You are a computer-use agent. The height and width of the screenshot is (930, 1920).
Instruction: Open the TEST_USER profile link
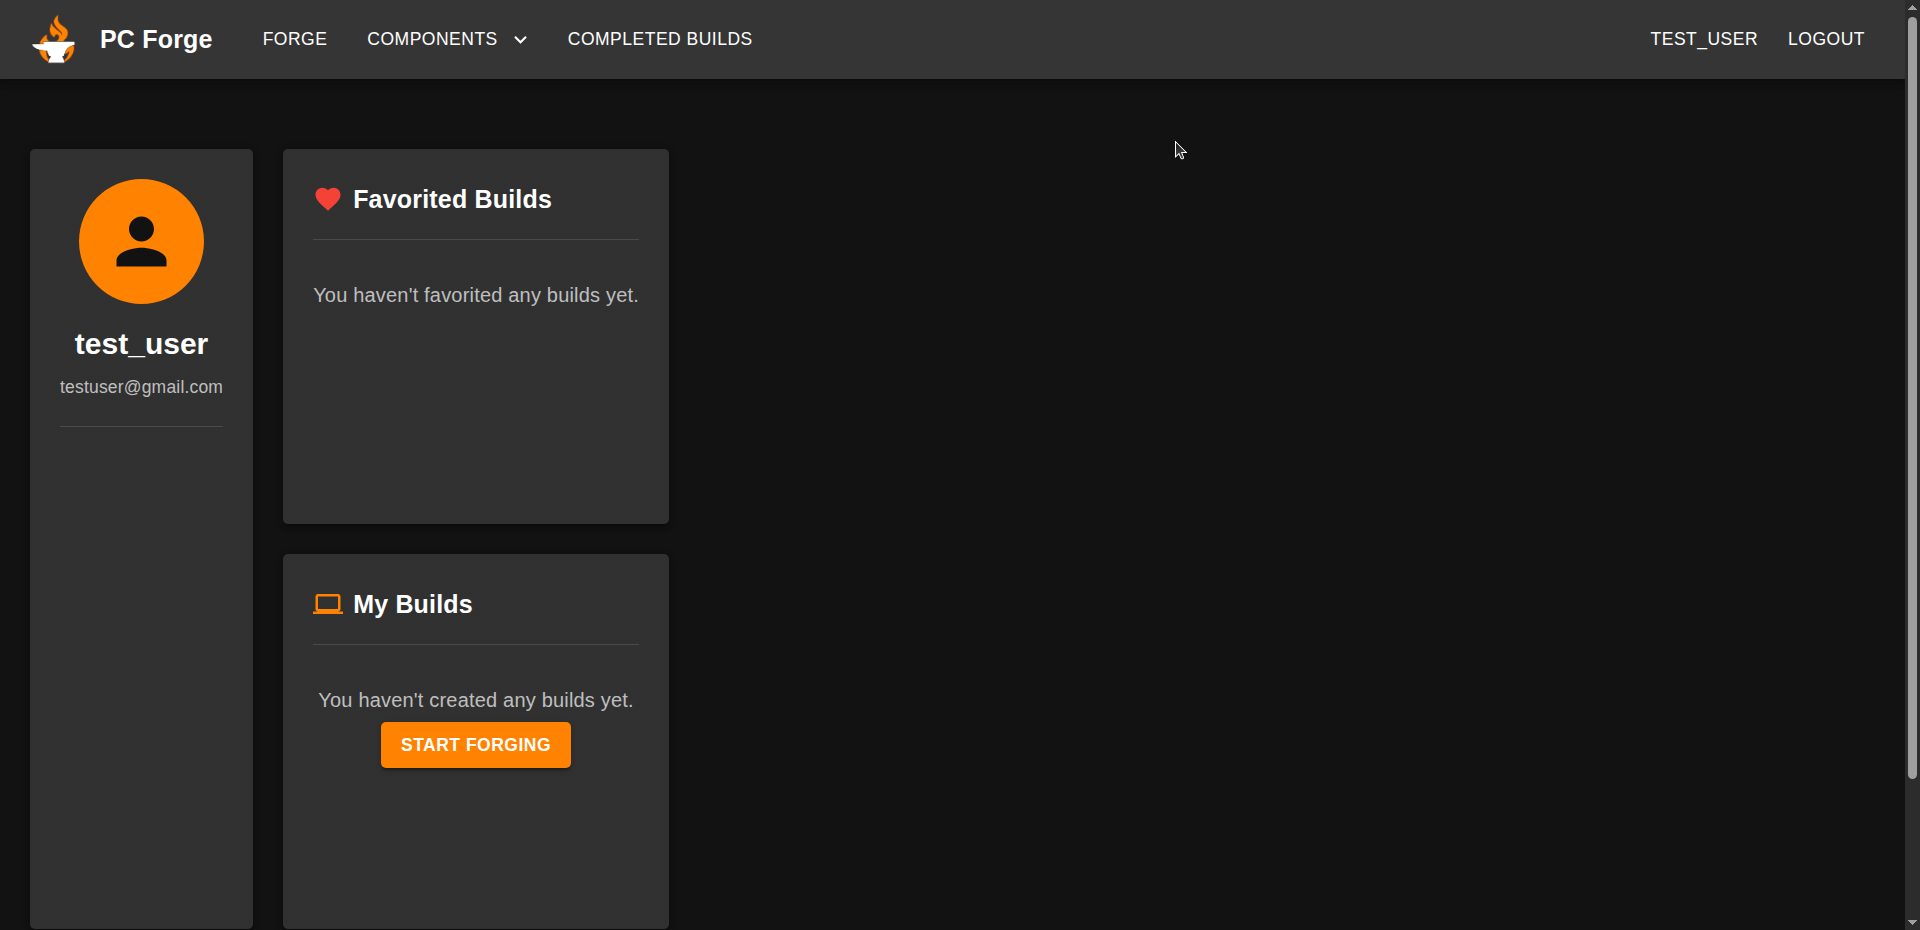1703,39
